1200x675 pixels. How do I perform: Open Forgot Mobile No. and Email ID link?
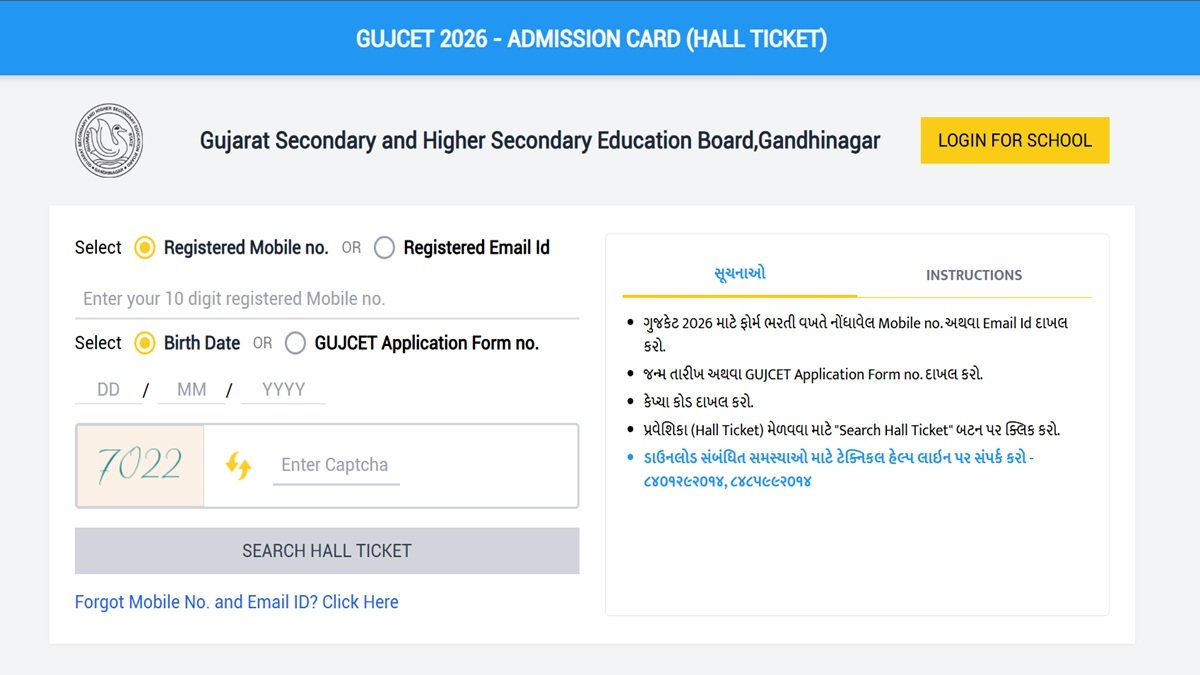tap(236, 601)
